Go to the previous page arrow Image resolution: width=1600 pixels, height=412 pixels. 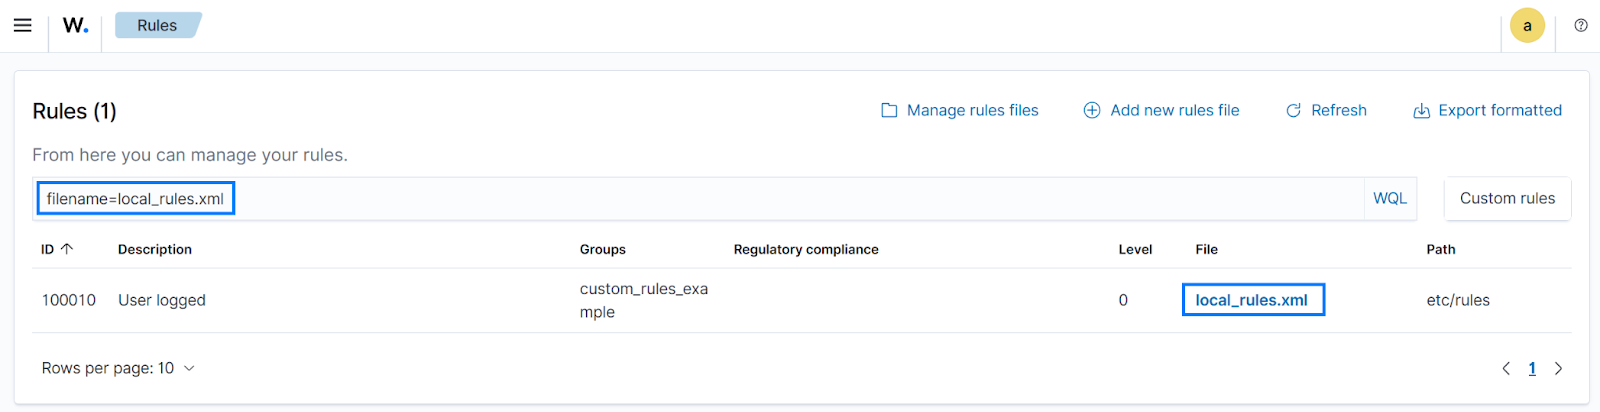(x=1506, y=368)
